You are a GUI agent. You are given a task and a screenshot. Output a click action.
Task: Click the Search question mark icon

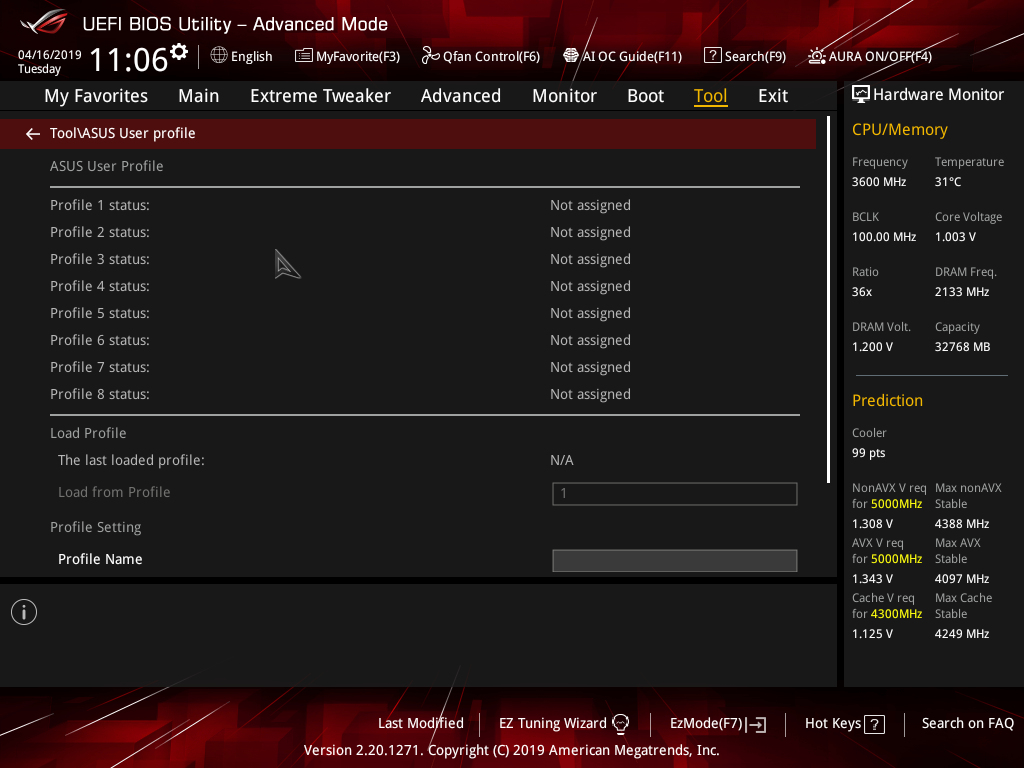712,56
